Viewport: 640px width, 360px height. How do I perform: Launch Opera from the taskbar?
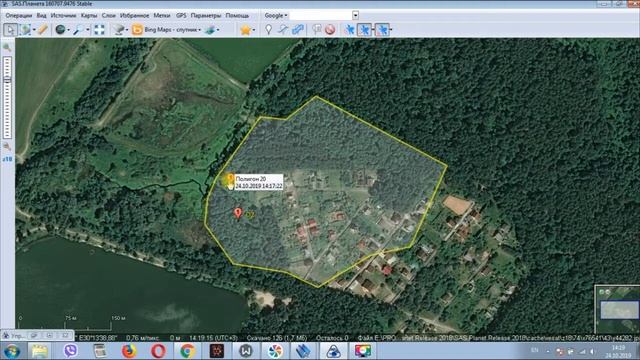pyautogui.click(x=158, y=351)
